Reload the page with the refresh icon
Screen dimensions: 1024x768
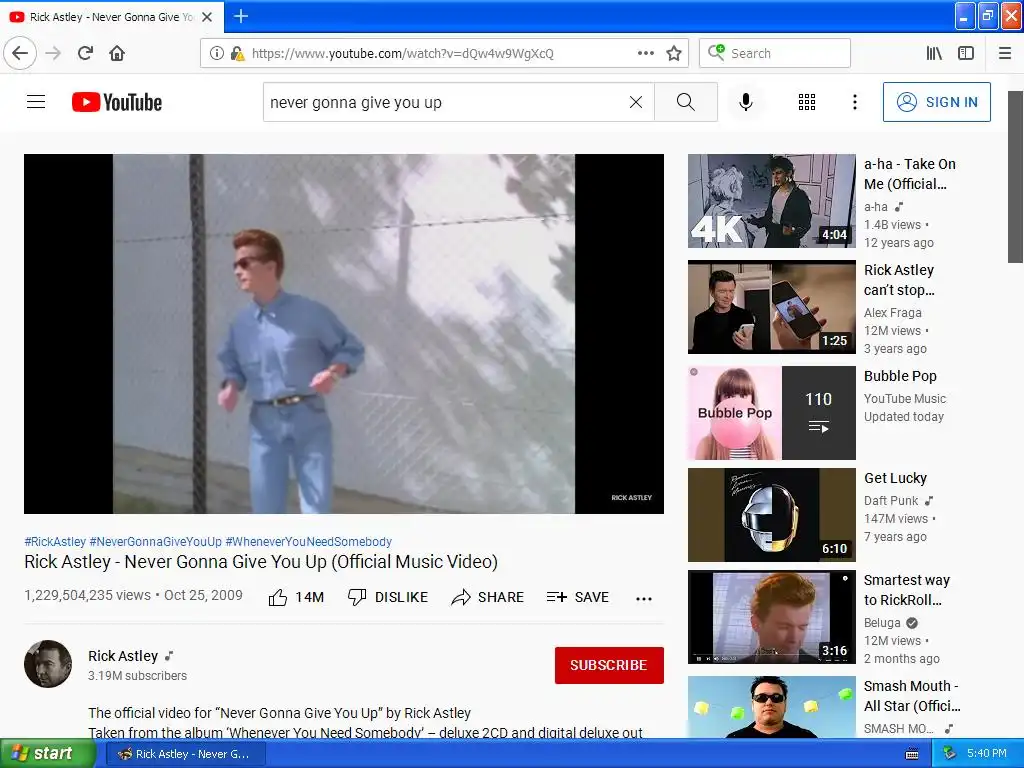[85, 53]
